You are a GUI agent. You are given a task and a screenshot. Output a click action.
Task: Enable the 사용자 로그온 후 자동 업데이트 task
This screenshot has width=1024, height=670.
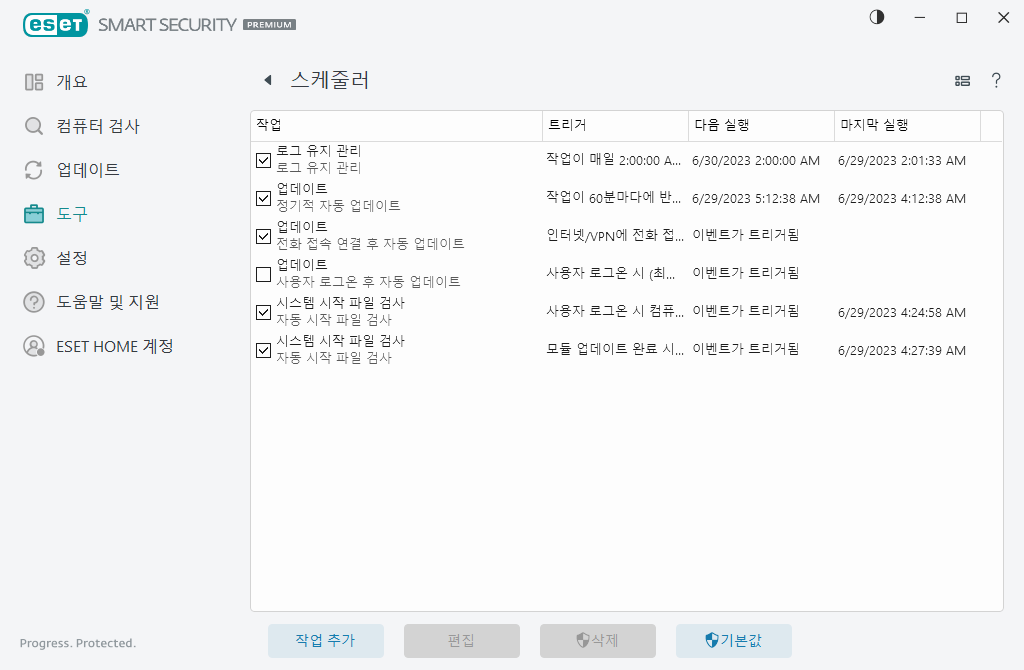tap(264, 273)
